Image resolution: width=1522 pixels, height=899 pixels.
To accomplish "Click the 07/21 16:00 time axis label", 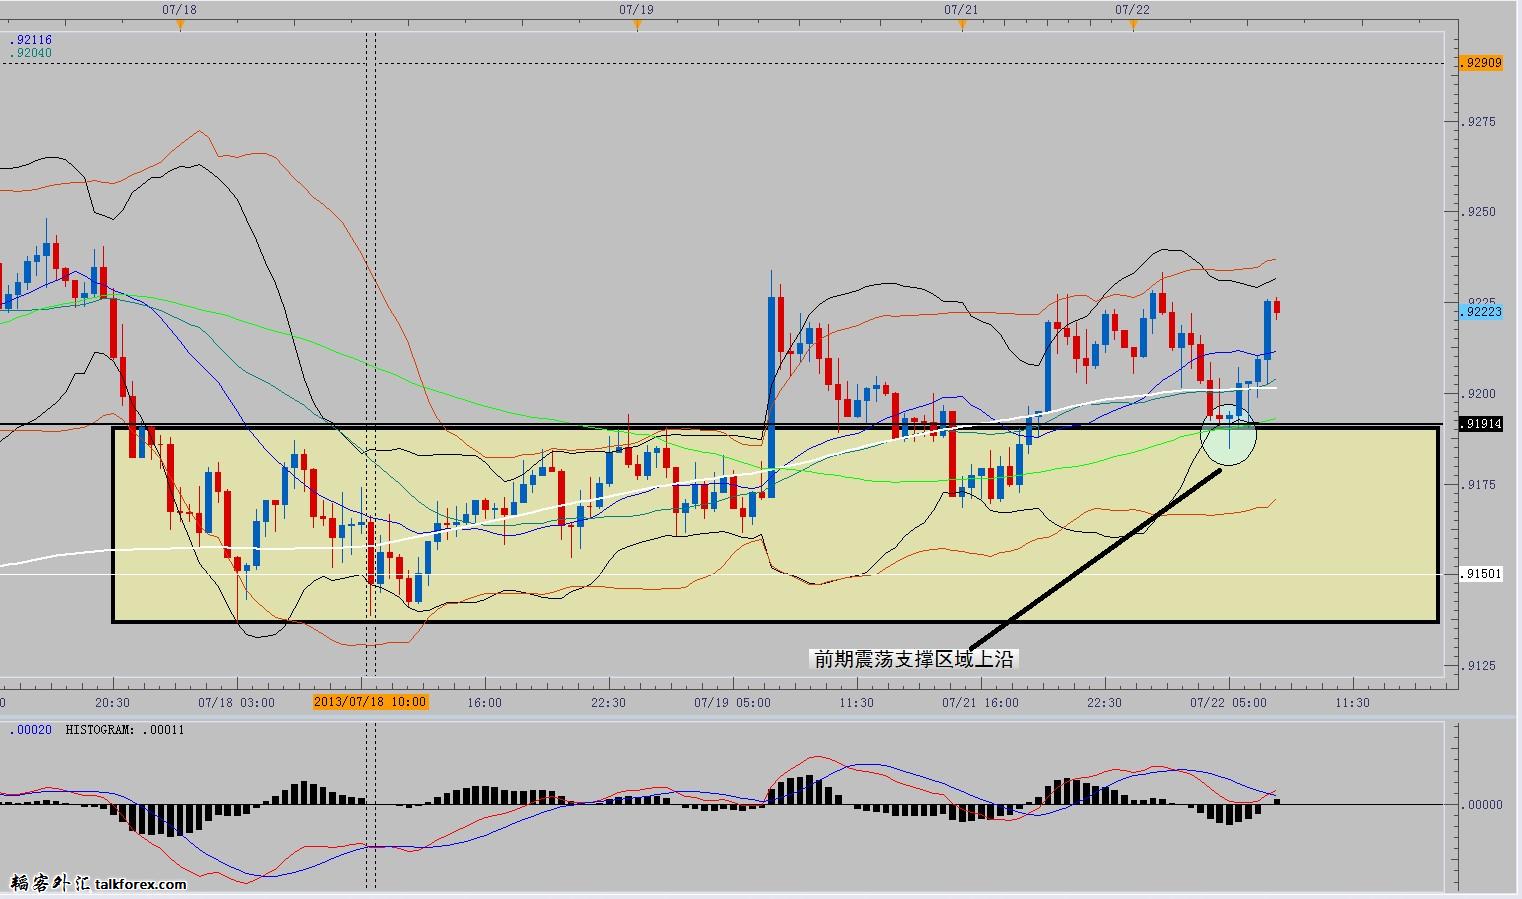I will click(x=980, y=702).
